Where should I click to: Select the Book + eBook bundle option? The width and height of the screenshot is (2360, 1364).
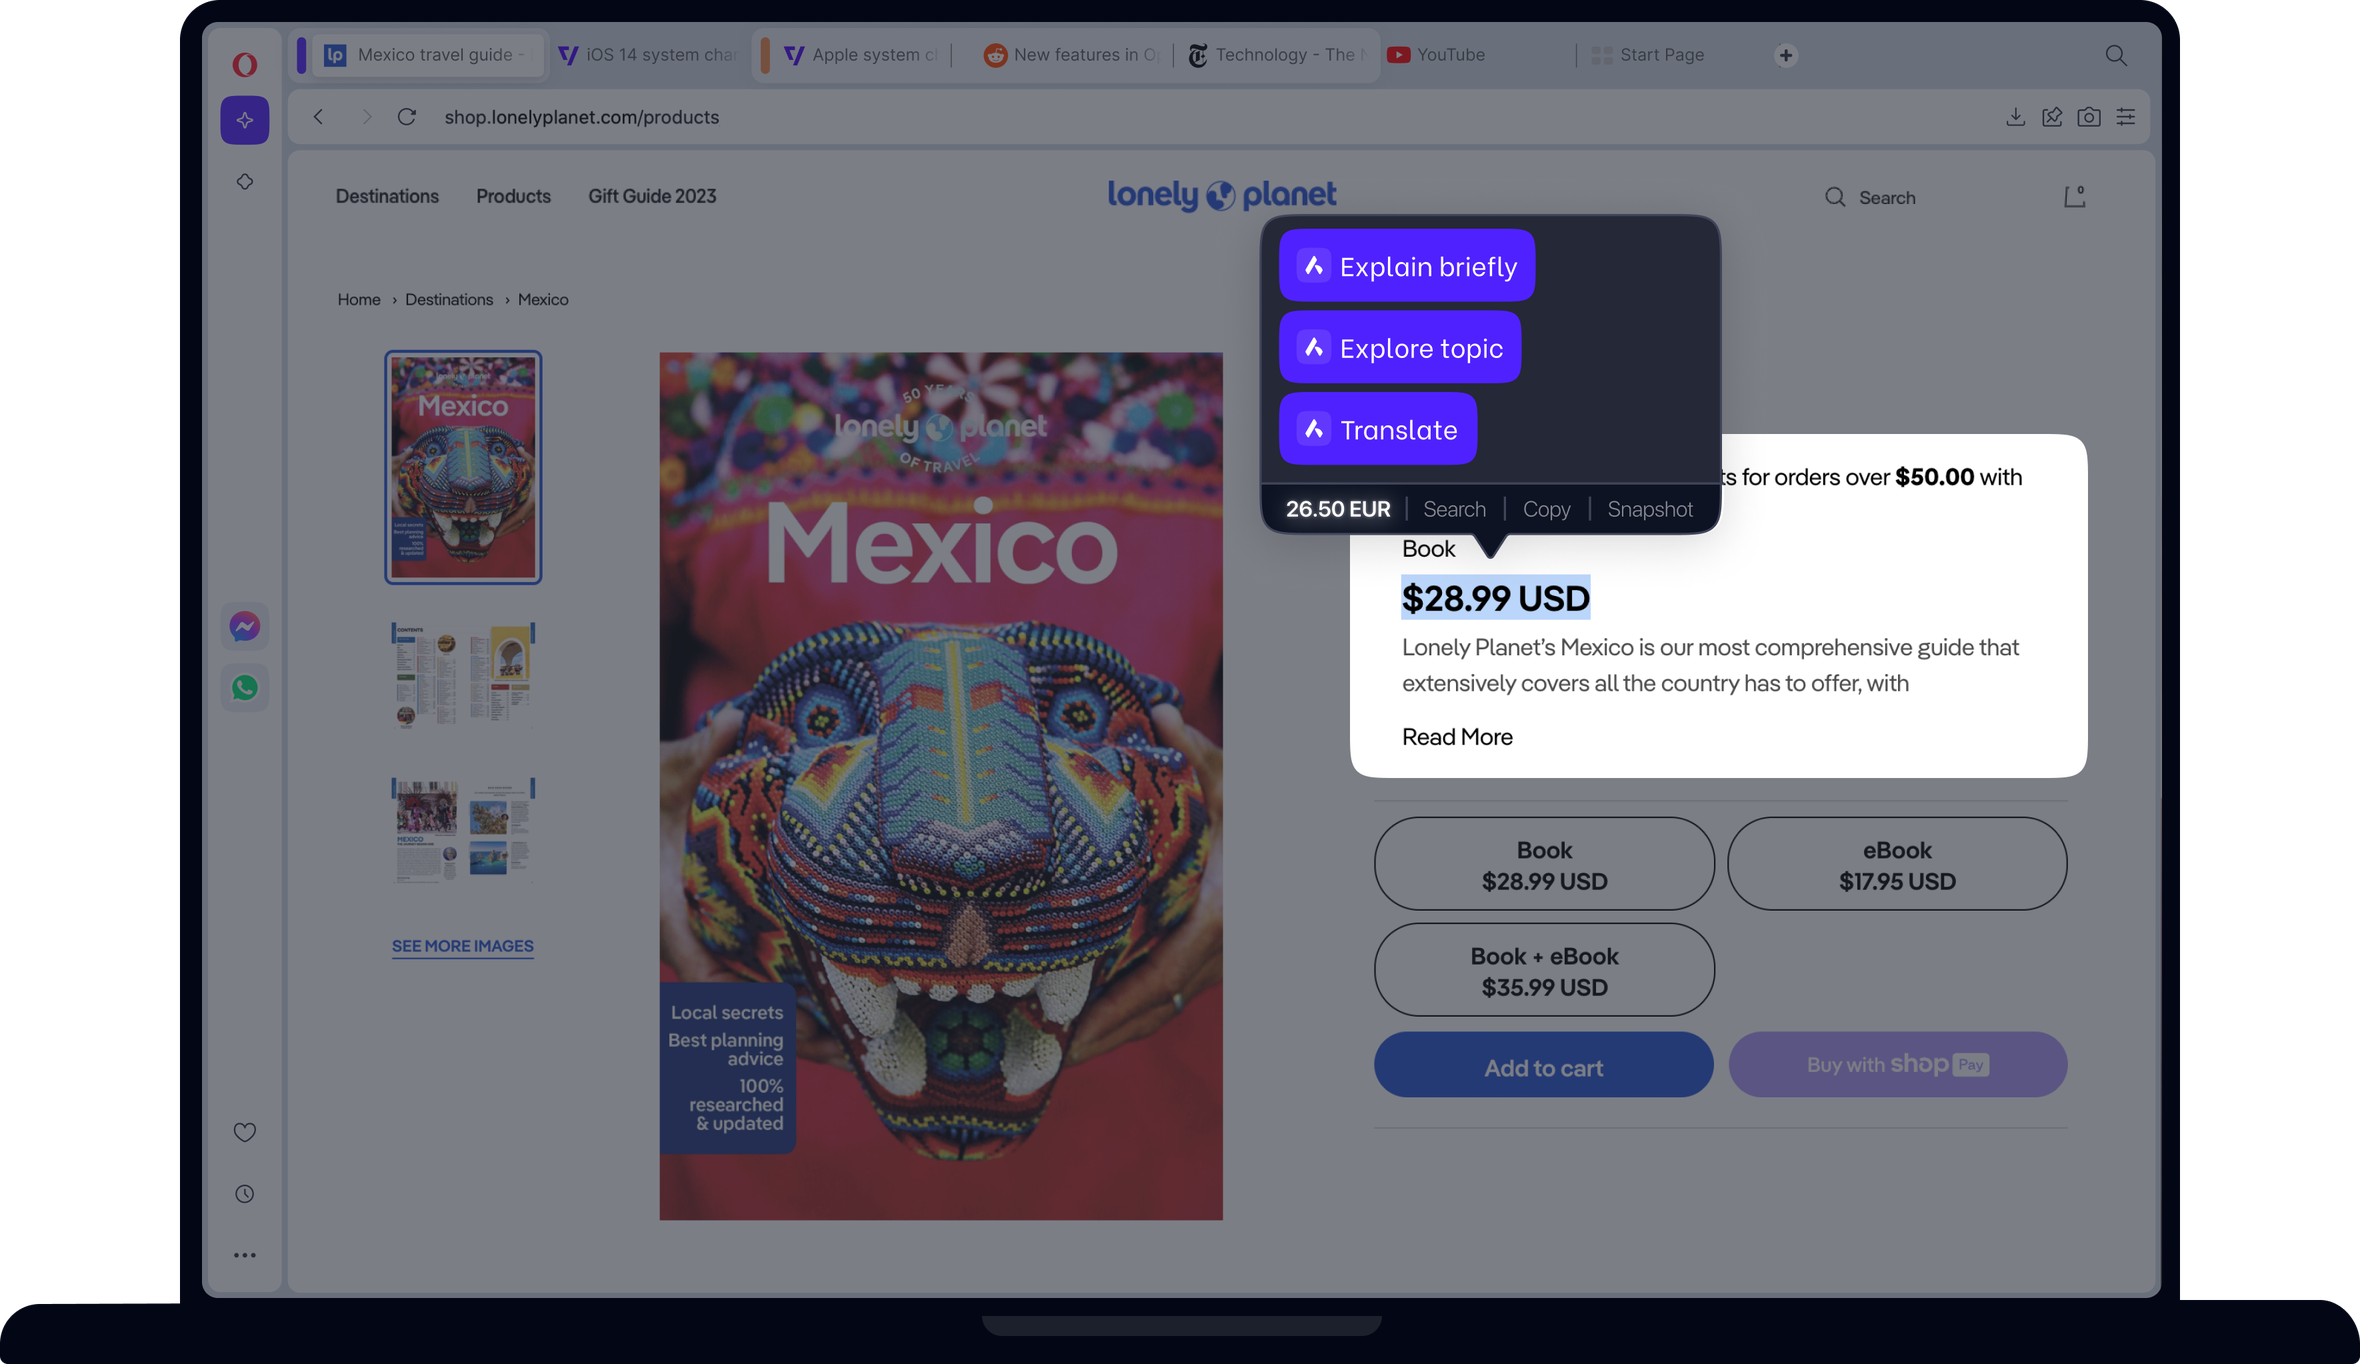[x=1543, y=969]
